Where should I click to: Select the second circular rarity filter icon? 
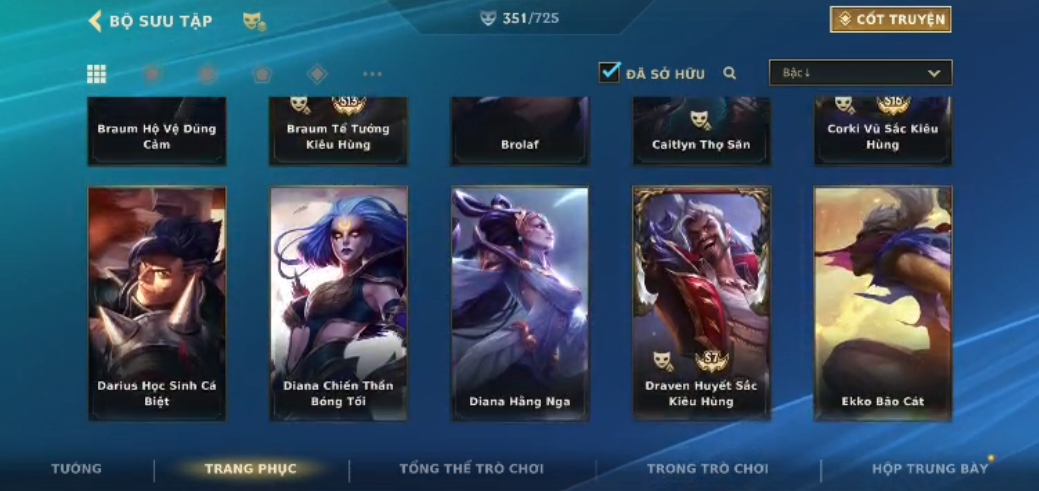pos(207,74)
